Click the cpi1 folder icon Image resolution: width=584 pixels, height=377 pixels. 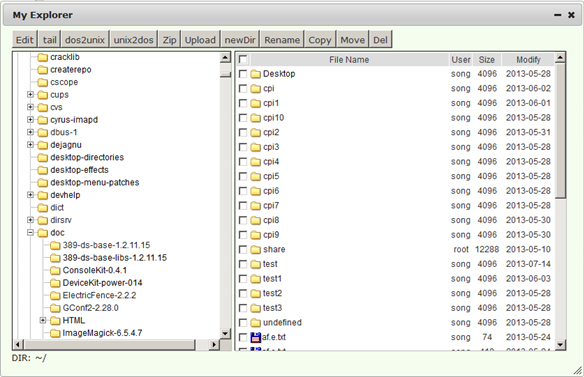pos(256,103)
